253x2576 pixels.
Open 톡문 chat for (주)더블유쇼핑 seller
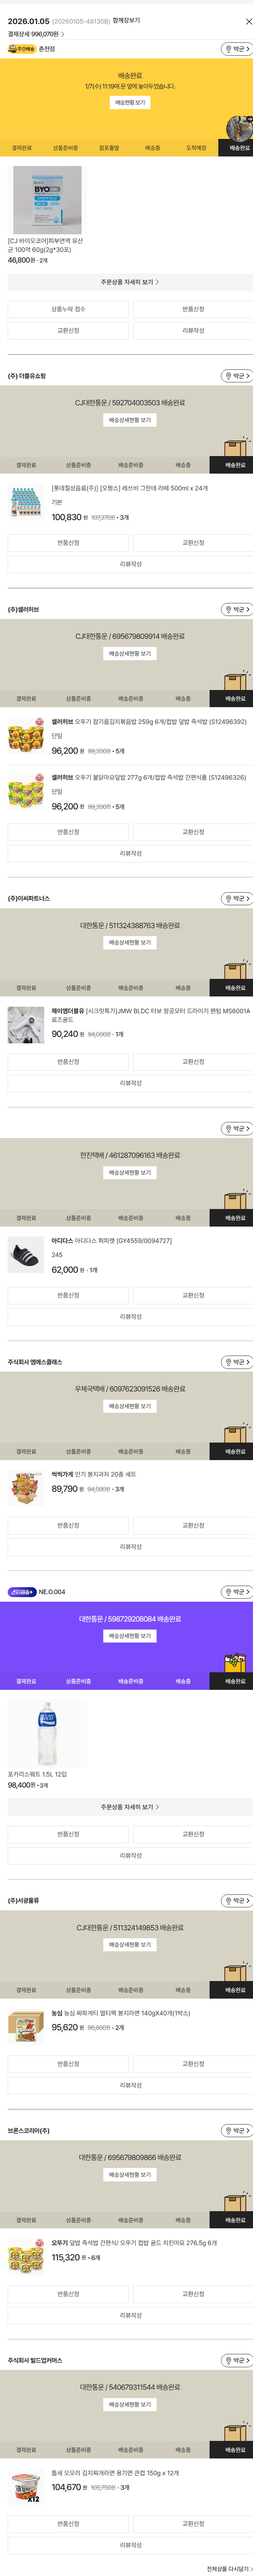coord(236,376)
